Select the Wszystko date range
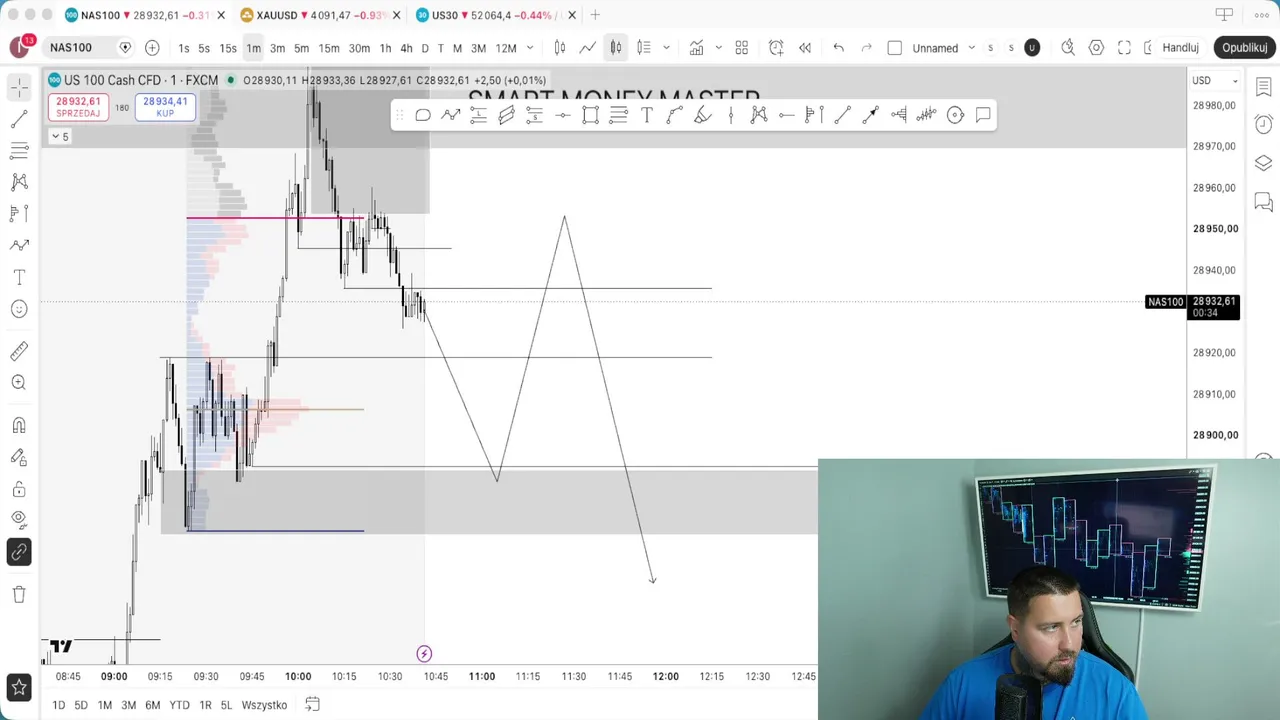Image resolution: width=1280 pixels, height=720 pixels. pos(264,705)
